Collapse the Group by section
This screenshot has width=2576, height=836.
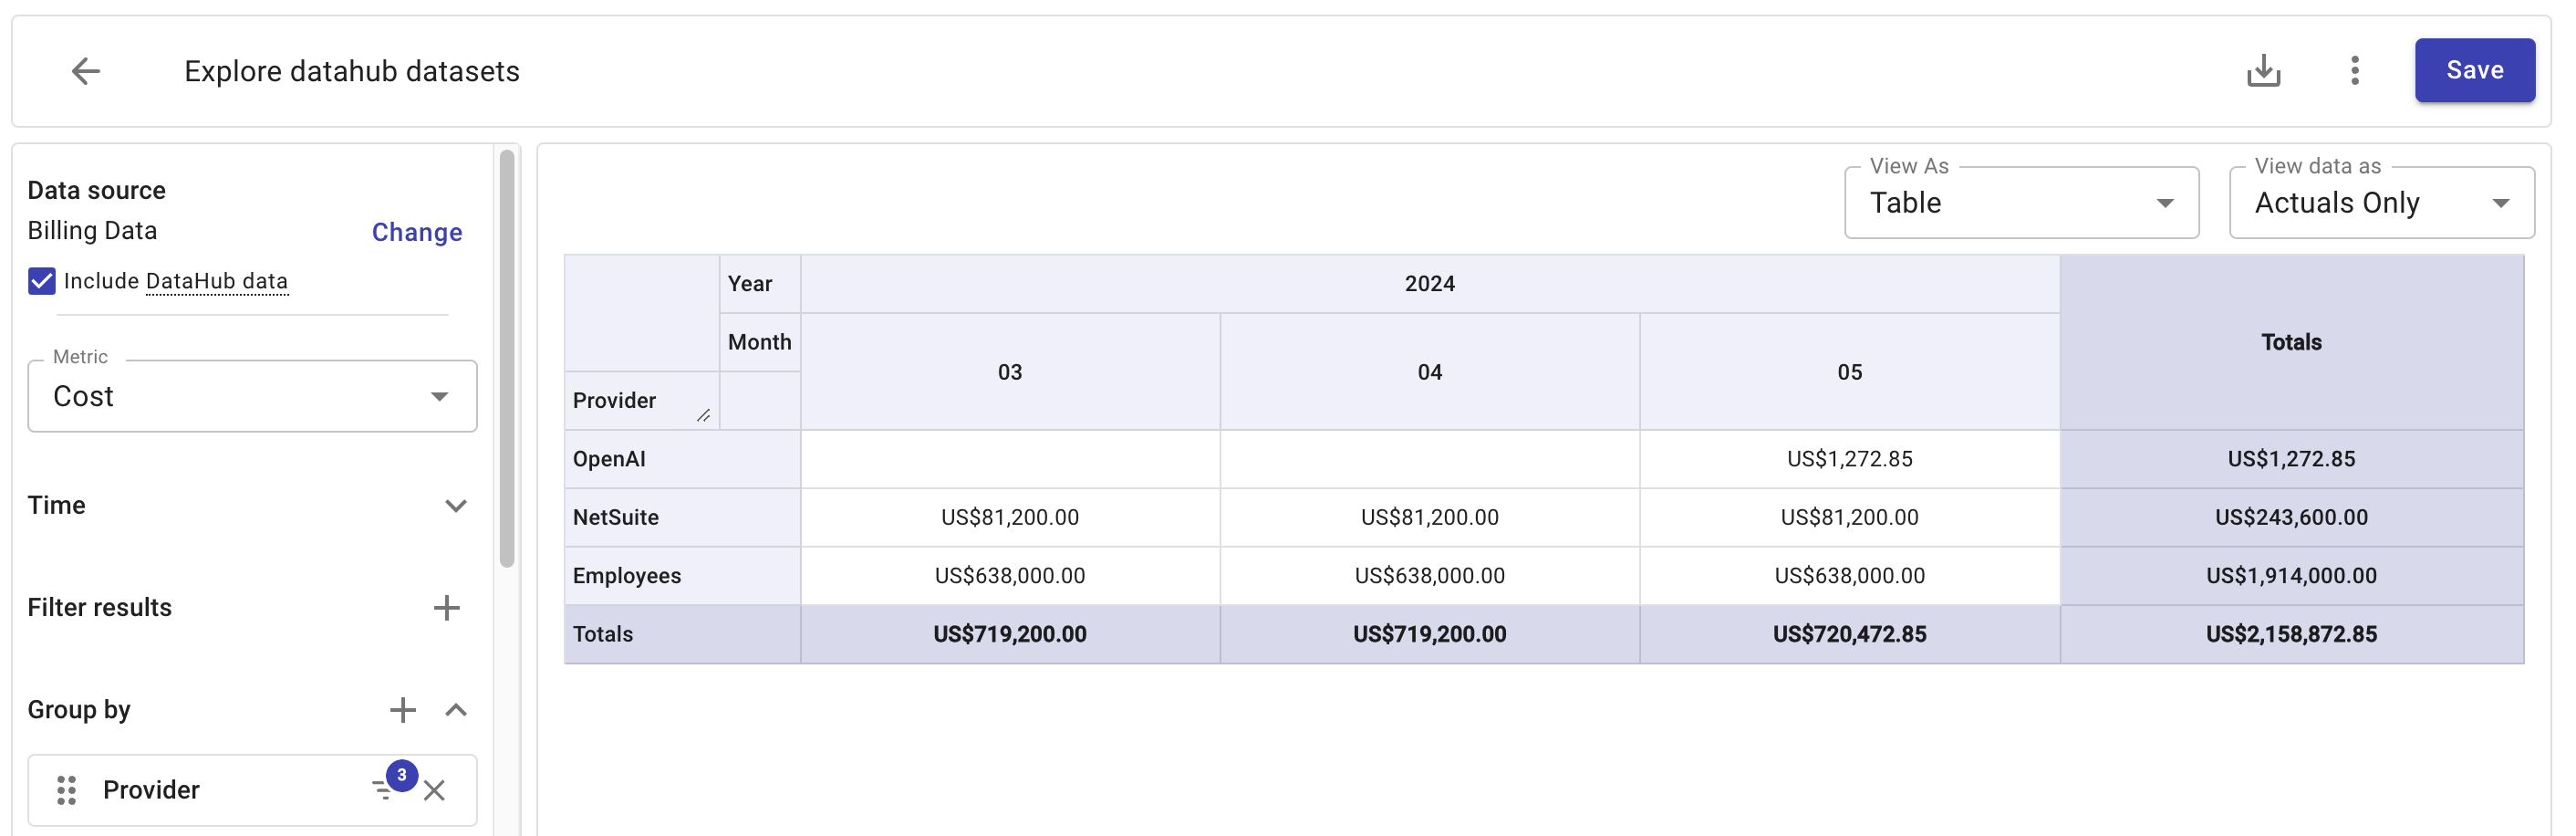pos(455,710)
